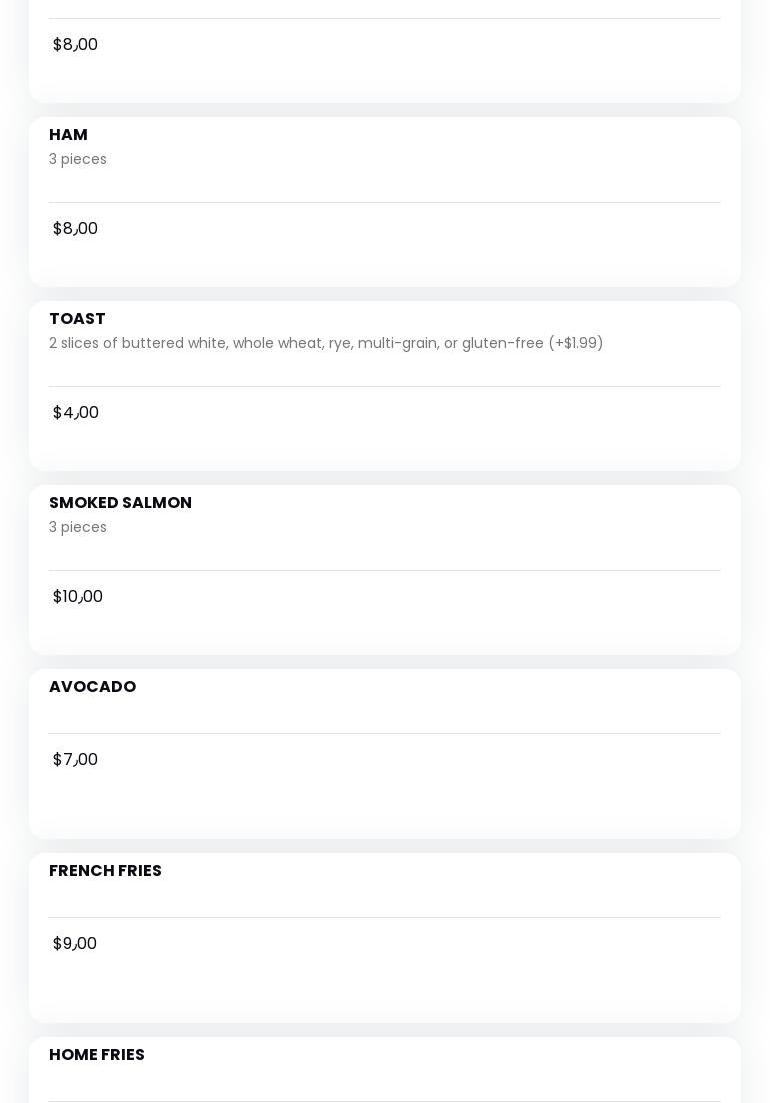The image size is (770, 1103).
Task: Click the AVOCADO item title
Action: 92,687
